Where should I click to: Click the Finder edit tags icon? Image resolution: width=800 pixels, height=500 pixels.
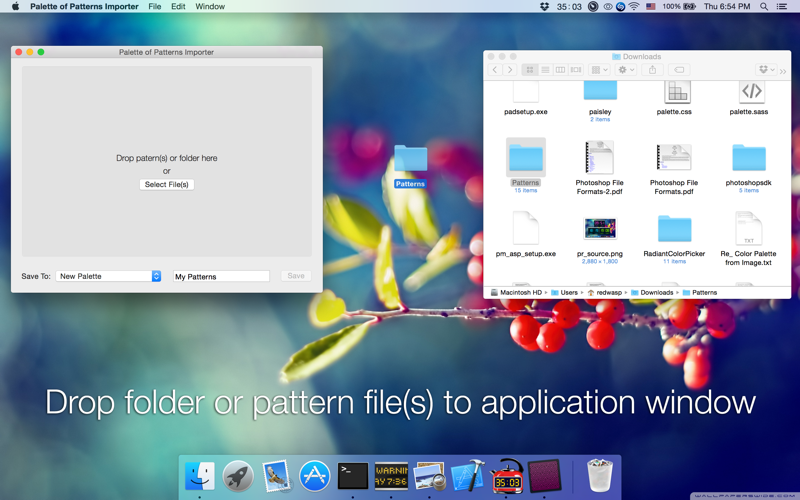pos(679,70)
